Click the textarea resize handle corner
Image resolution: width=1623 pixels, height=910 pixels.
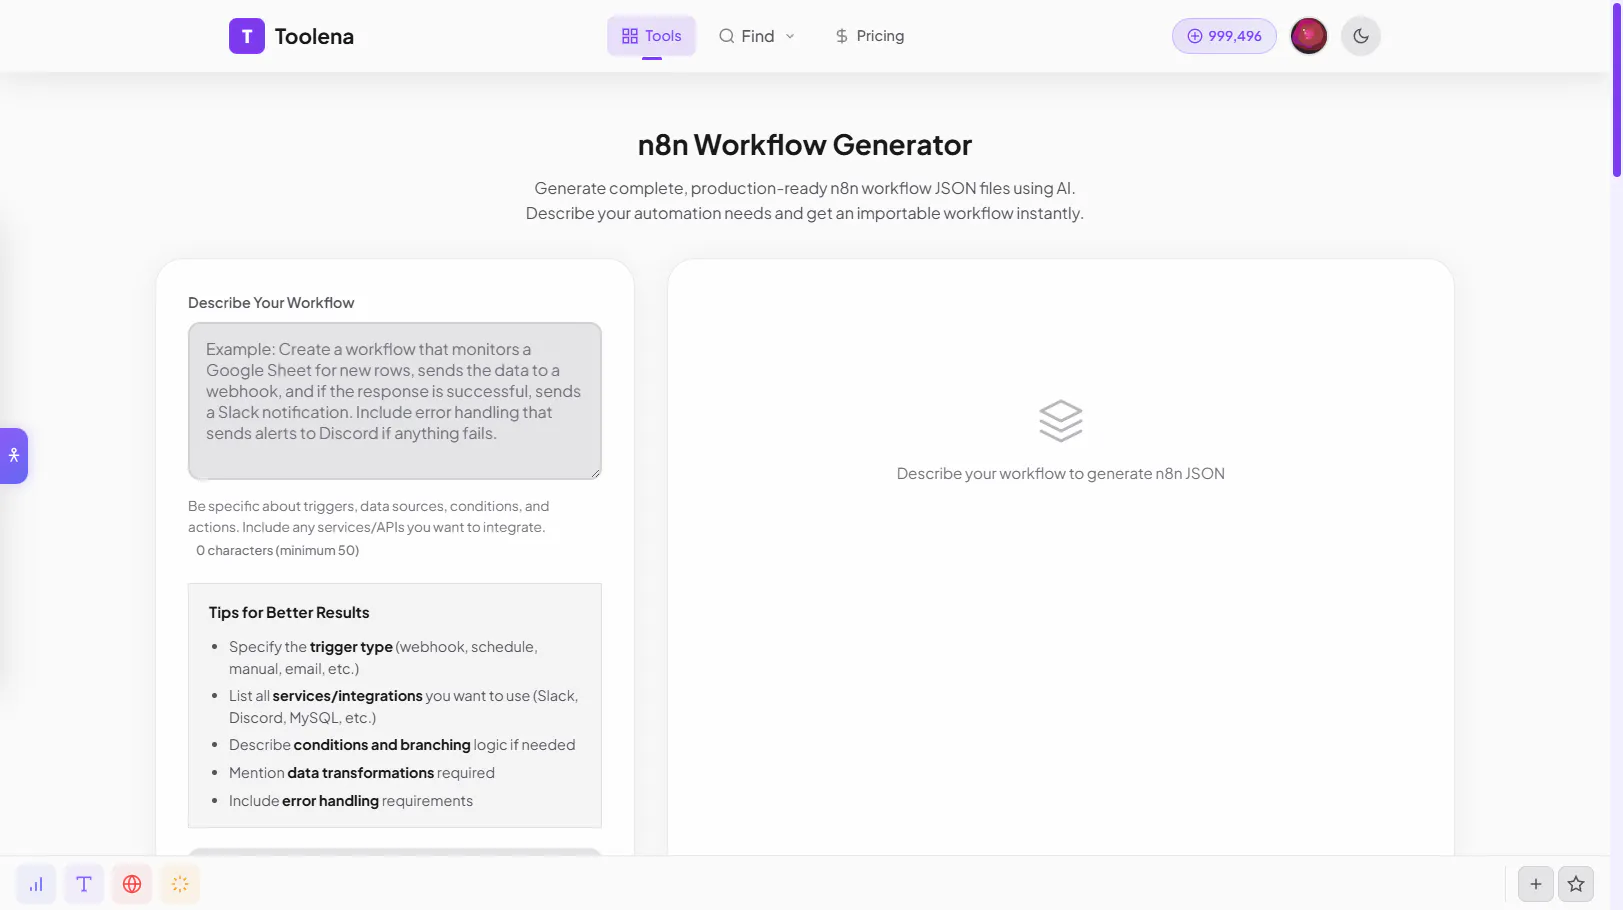595,473
